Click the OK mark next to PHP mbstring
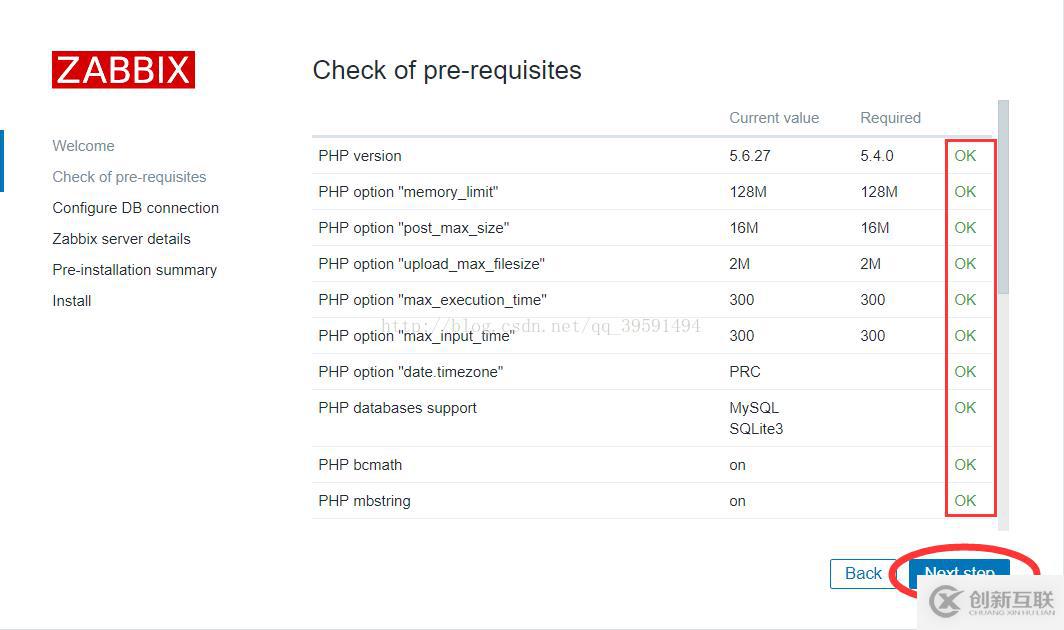 [x=964, y=500]
